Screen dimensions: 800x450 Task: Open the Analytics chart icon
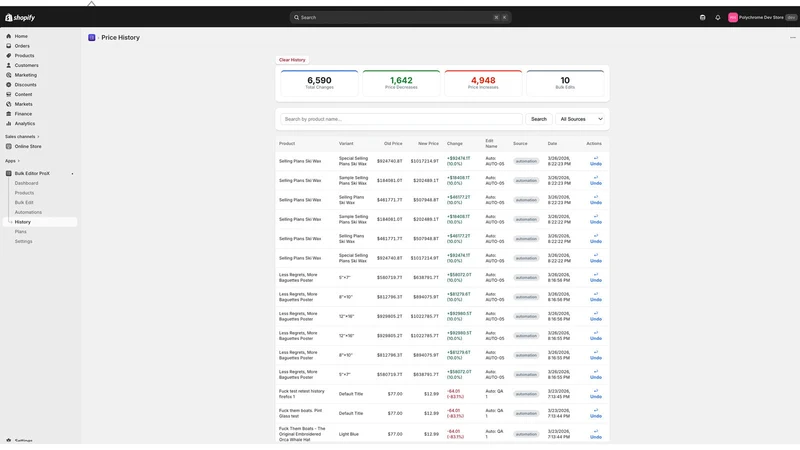[x=9, y=123]
